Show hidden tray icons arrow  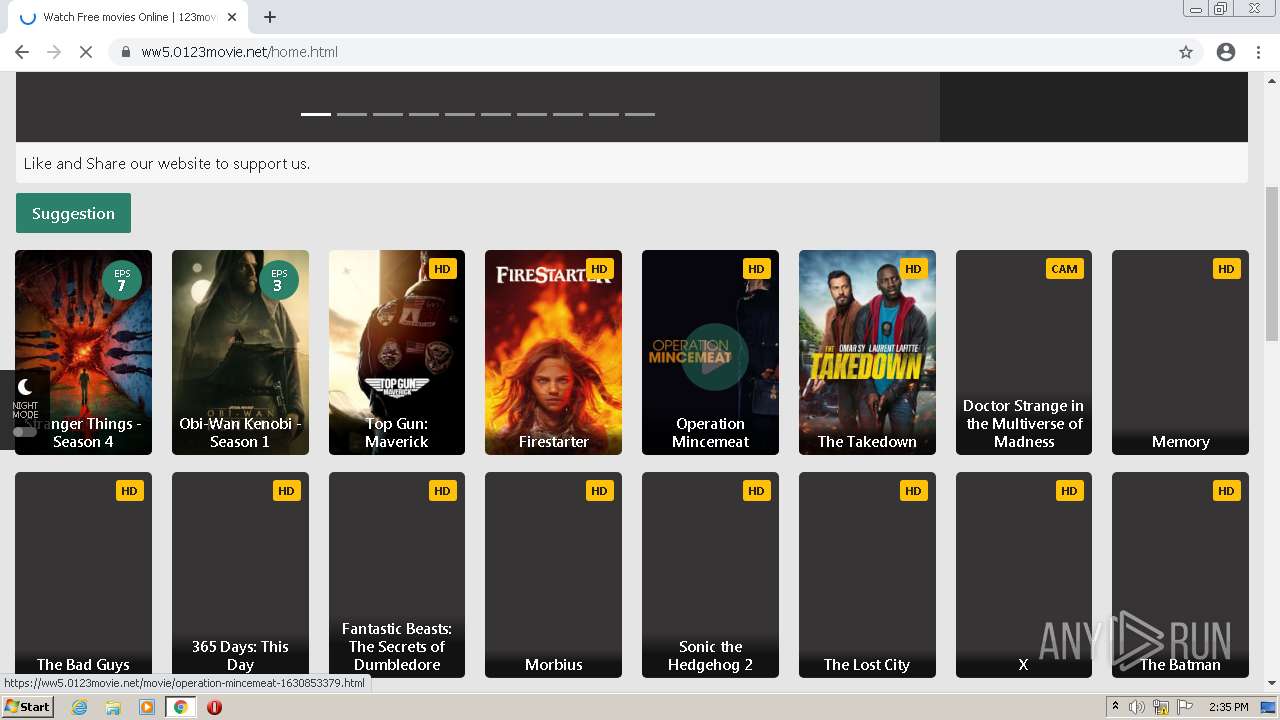tap(1115, 707)
